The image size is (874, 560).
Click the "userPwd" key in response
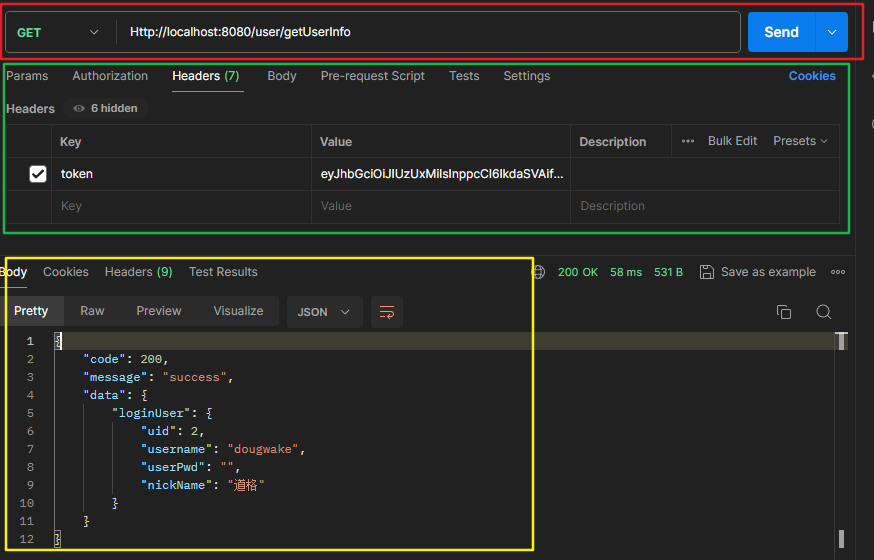[173, 467]
